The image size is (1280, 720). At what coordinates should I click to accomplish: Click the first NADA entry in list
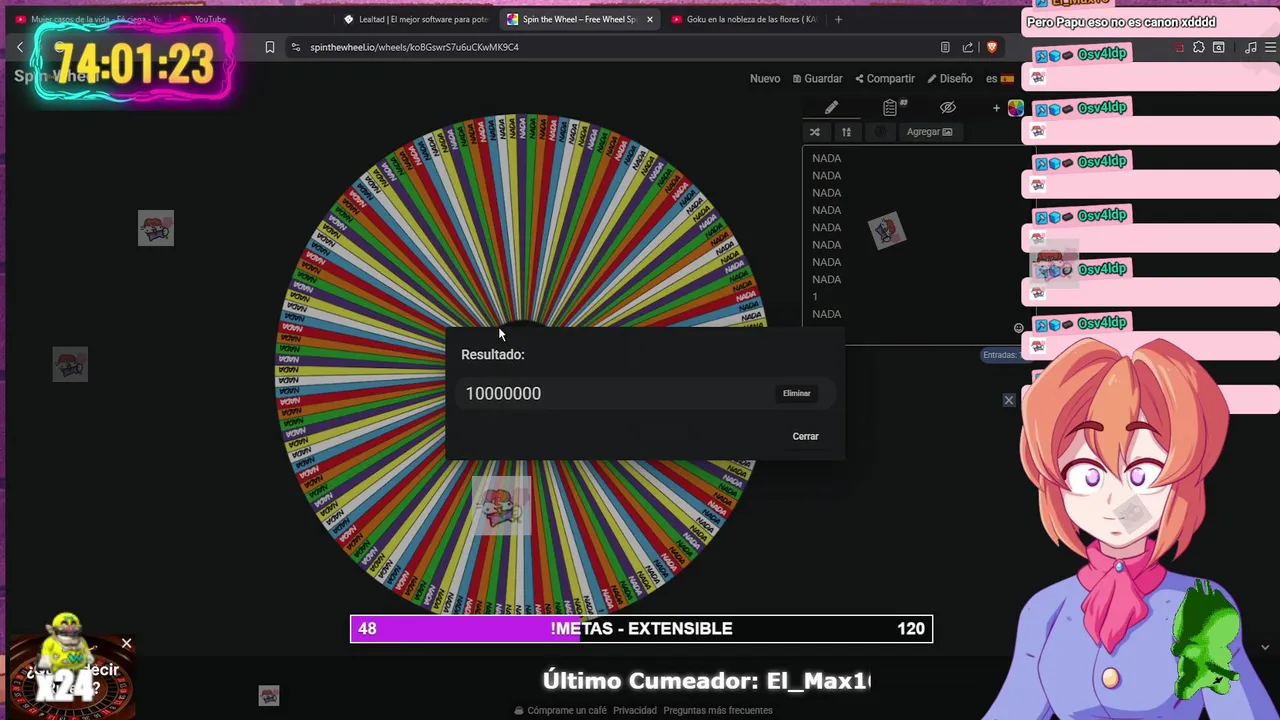826,158
